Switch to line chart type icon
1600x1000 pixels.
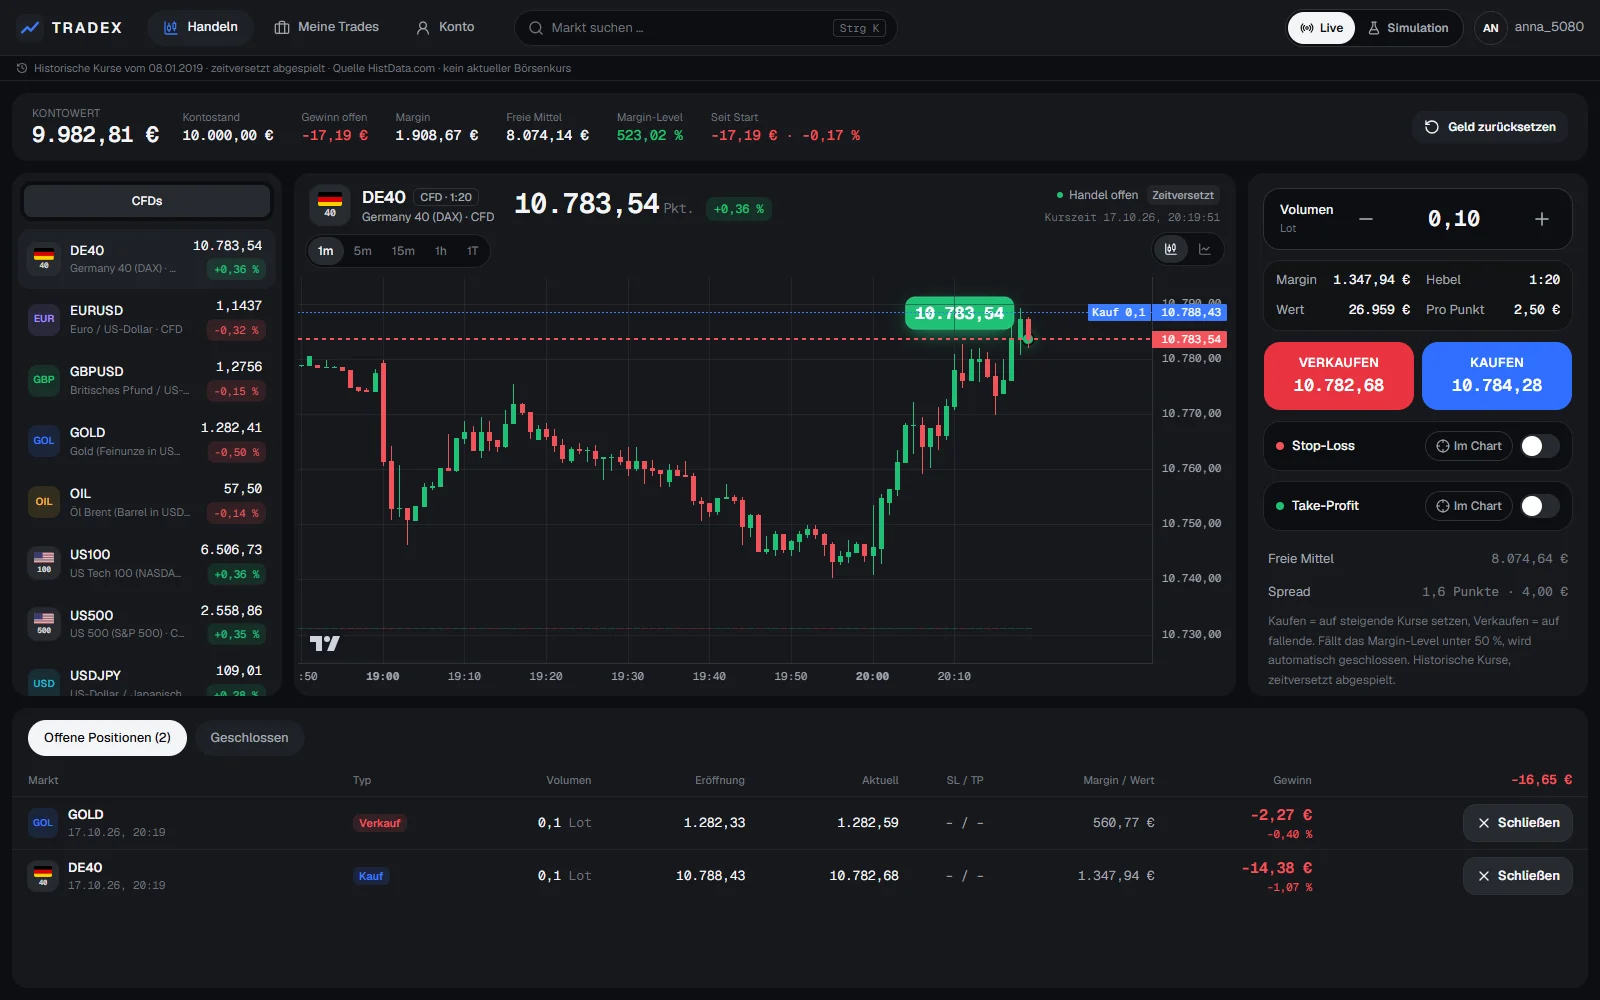tap(1205, 249)
